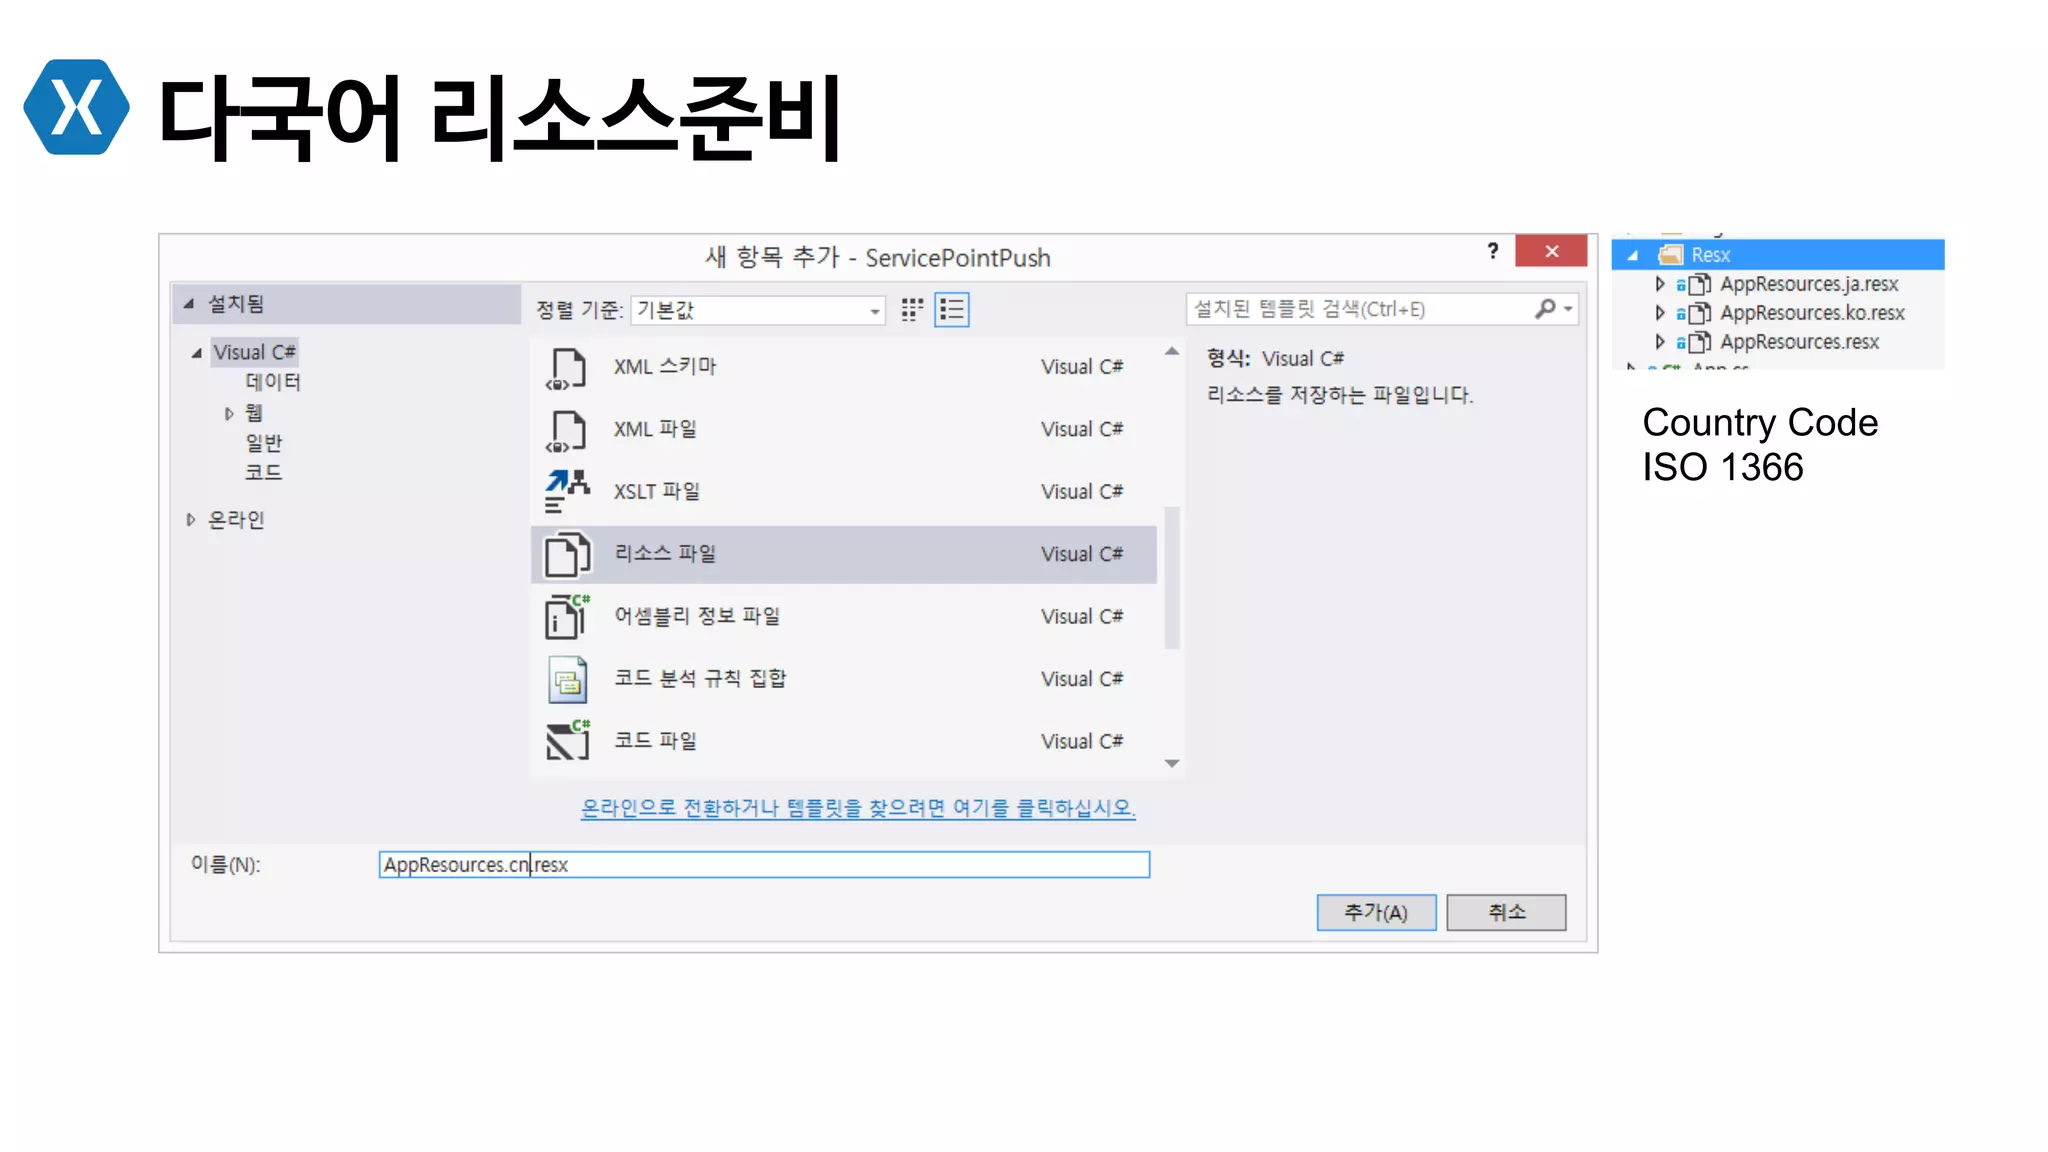
Task: Click the XML 스키마 file icon
Action: 566,368
